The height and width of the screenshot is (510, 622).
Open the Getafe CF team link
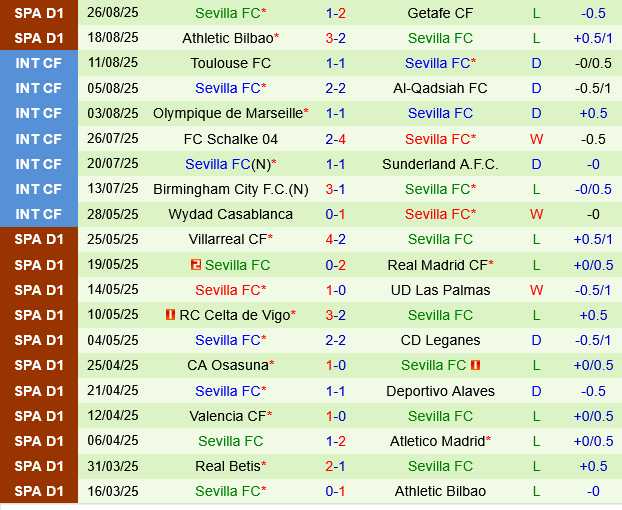pyautogui.click(x=440, y=13)
